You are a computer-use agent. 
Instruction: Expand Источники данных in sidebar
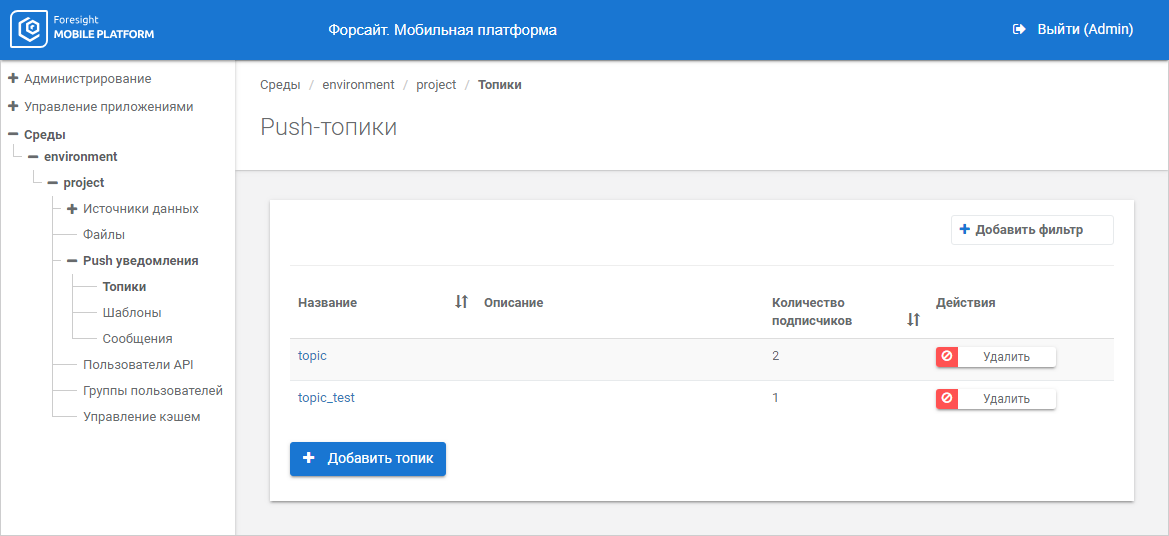tap(72, 209)
